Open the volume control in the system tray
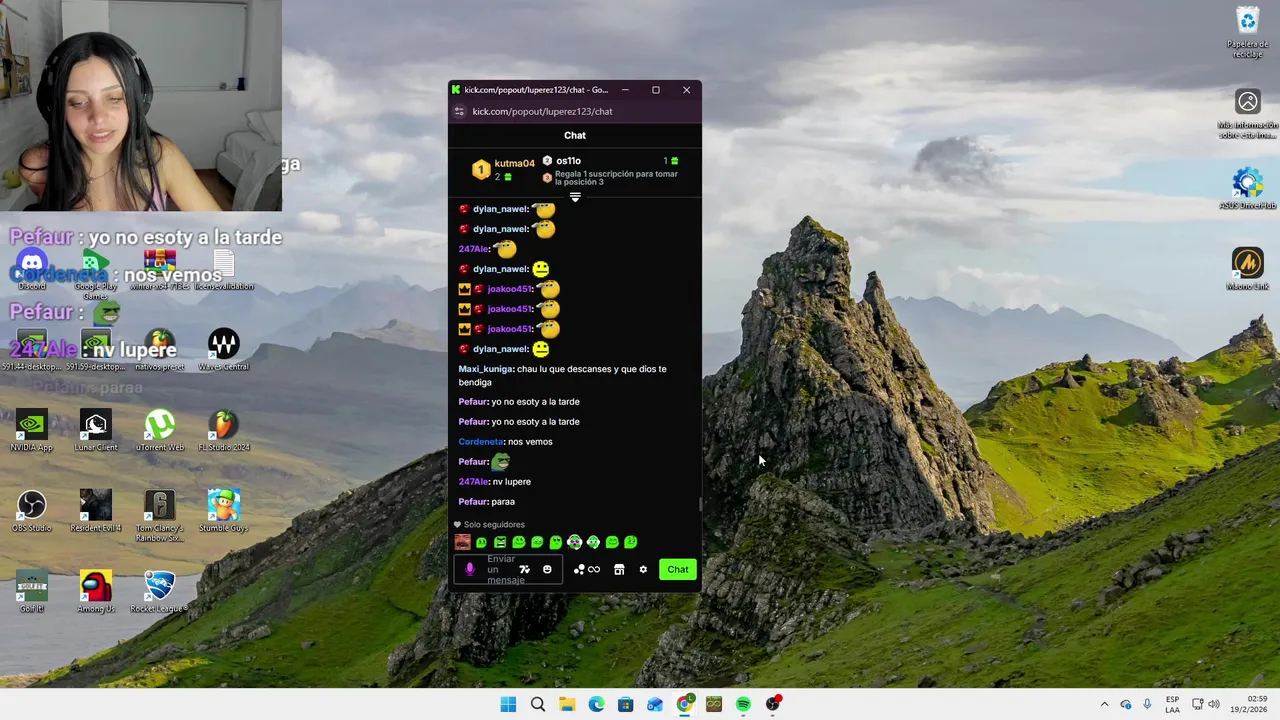1280x720 pixels. [1214, 705]
